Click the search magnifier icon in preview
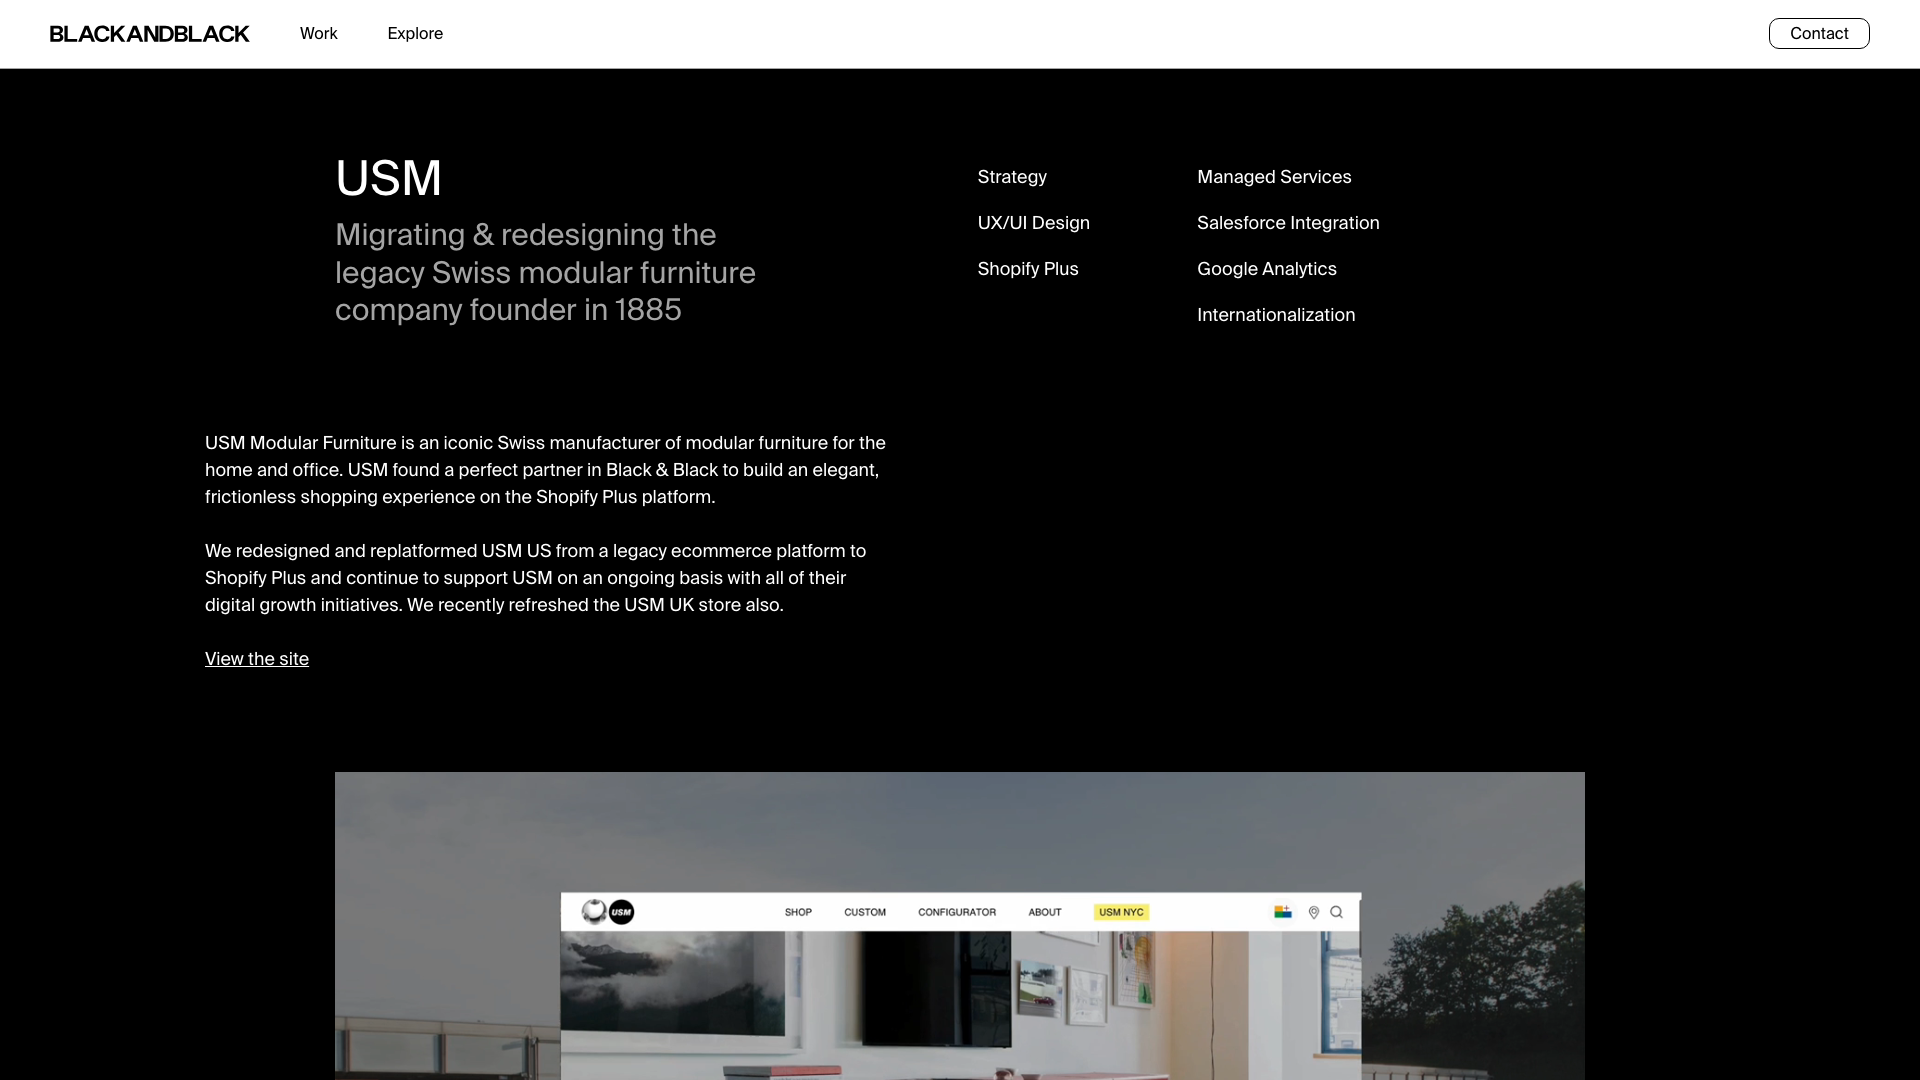The height and width of the screenshot is (1080, 1920). pyautogui.click(x=1336, y=912)
